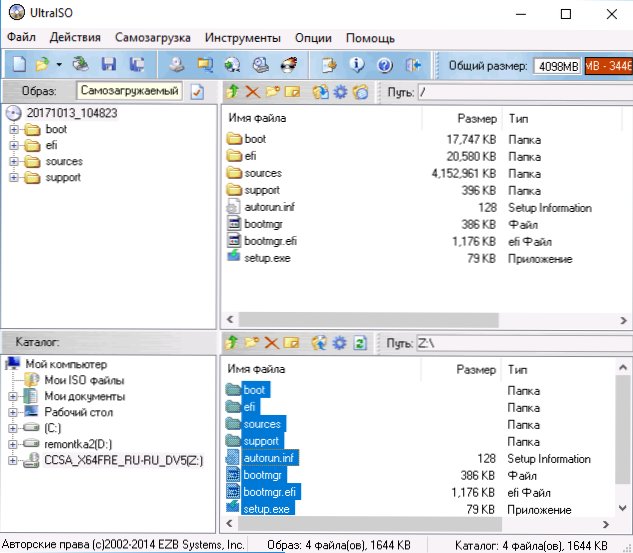
Task: Create a new image with New icon
Action: tap(19, 64)
